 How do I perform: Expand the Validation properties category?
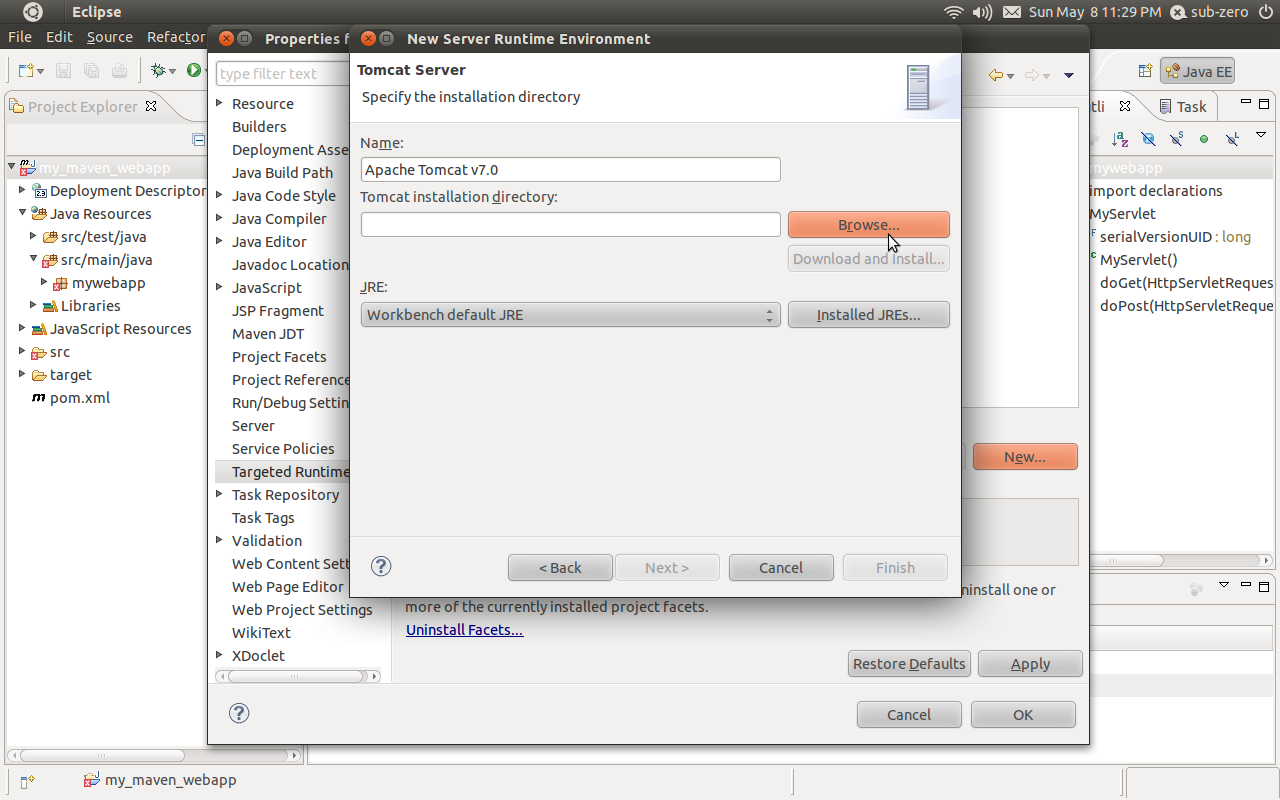220,541
